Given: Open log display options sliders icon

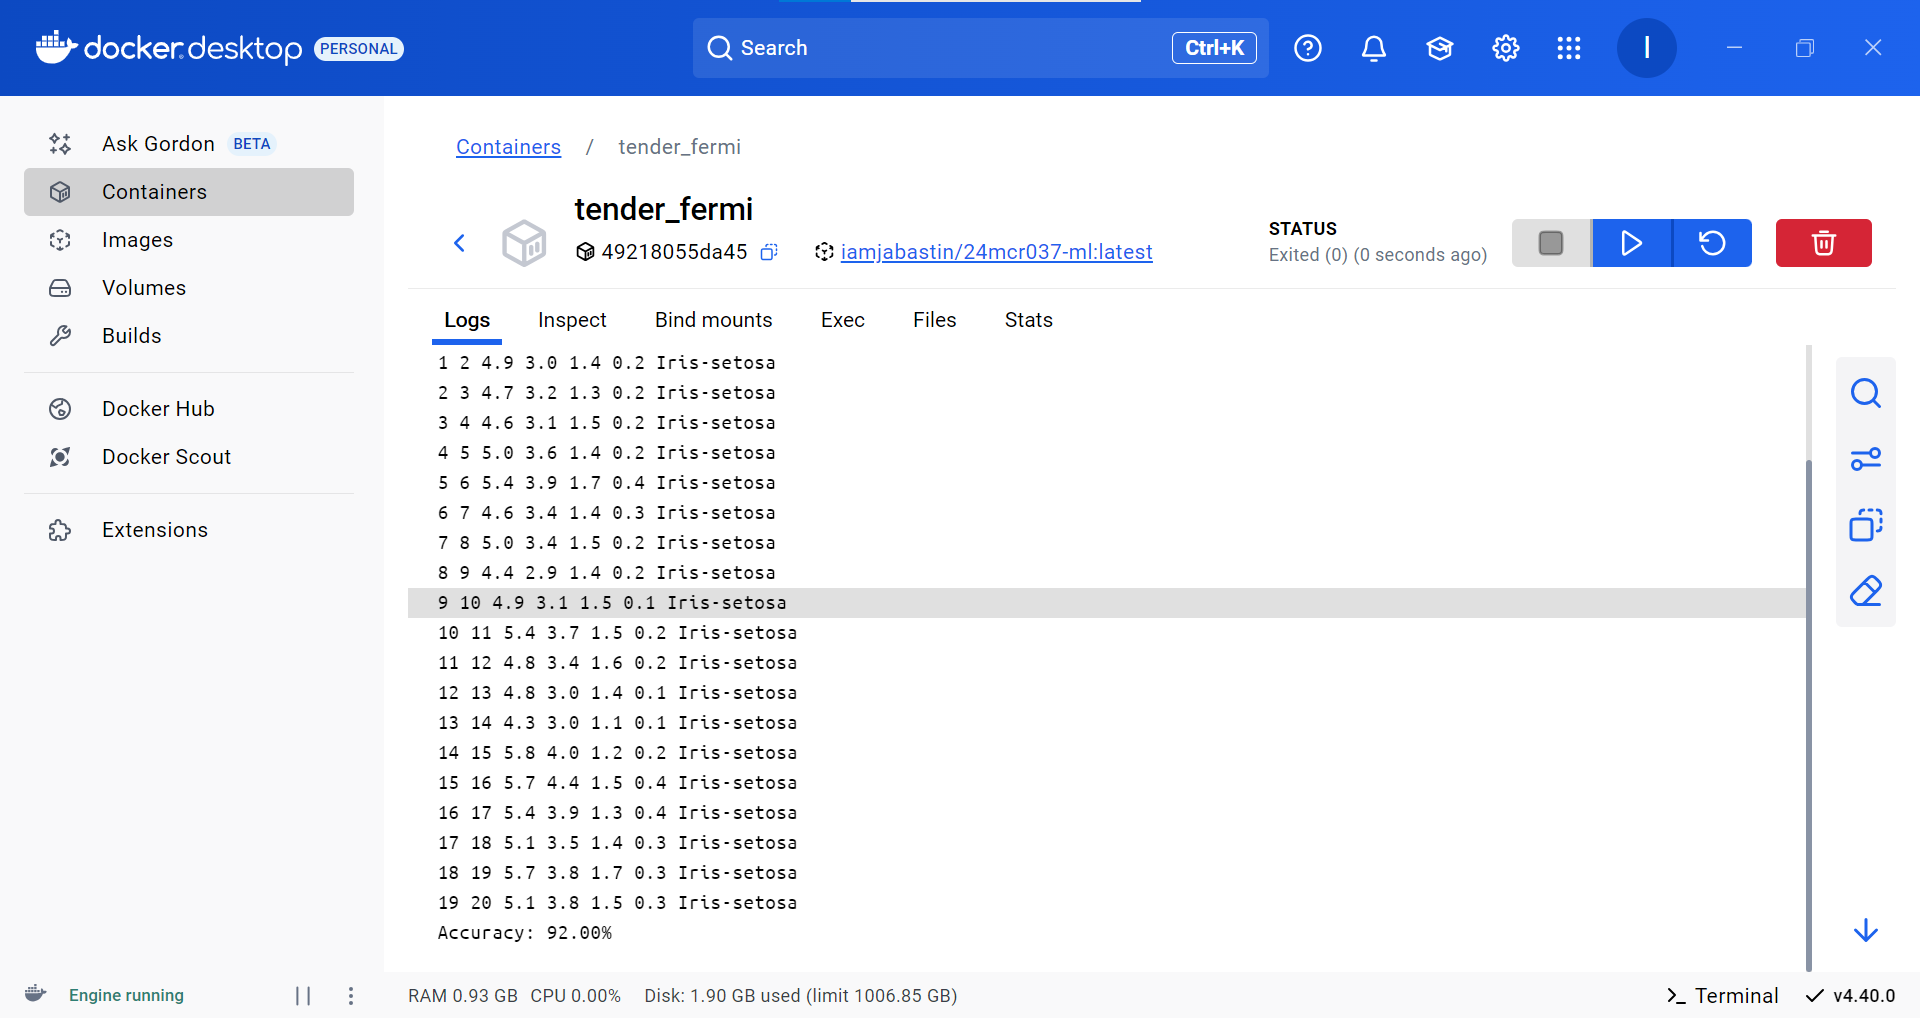Looking at the screenshot, I should pos(1866,459).
